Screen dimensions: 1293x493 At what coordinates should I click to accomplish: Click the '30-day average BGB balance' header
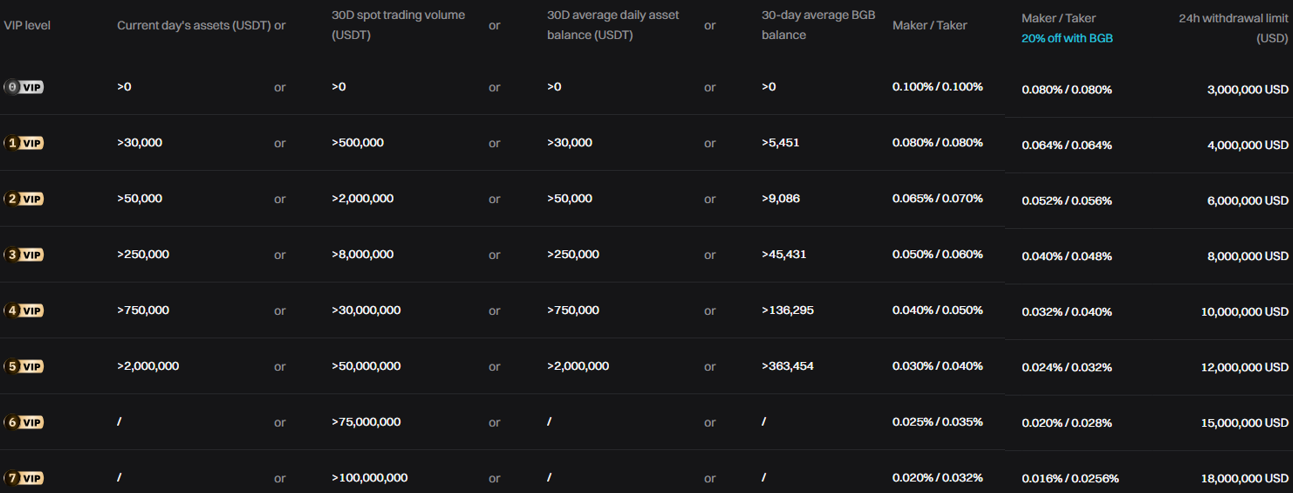tap(810, 25)
